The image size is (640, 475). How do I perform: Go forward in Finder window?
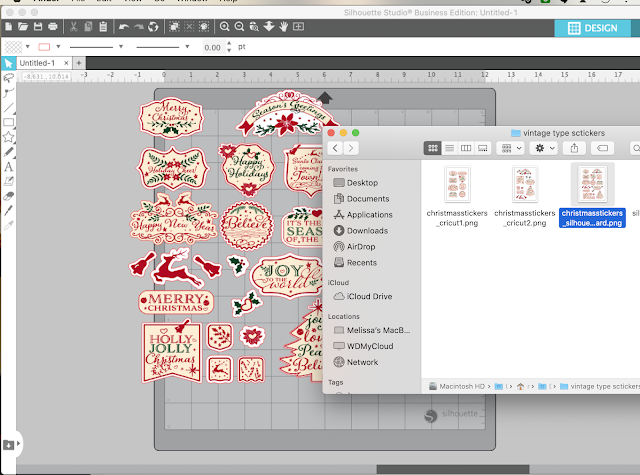[x=351, y=148]
